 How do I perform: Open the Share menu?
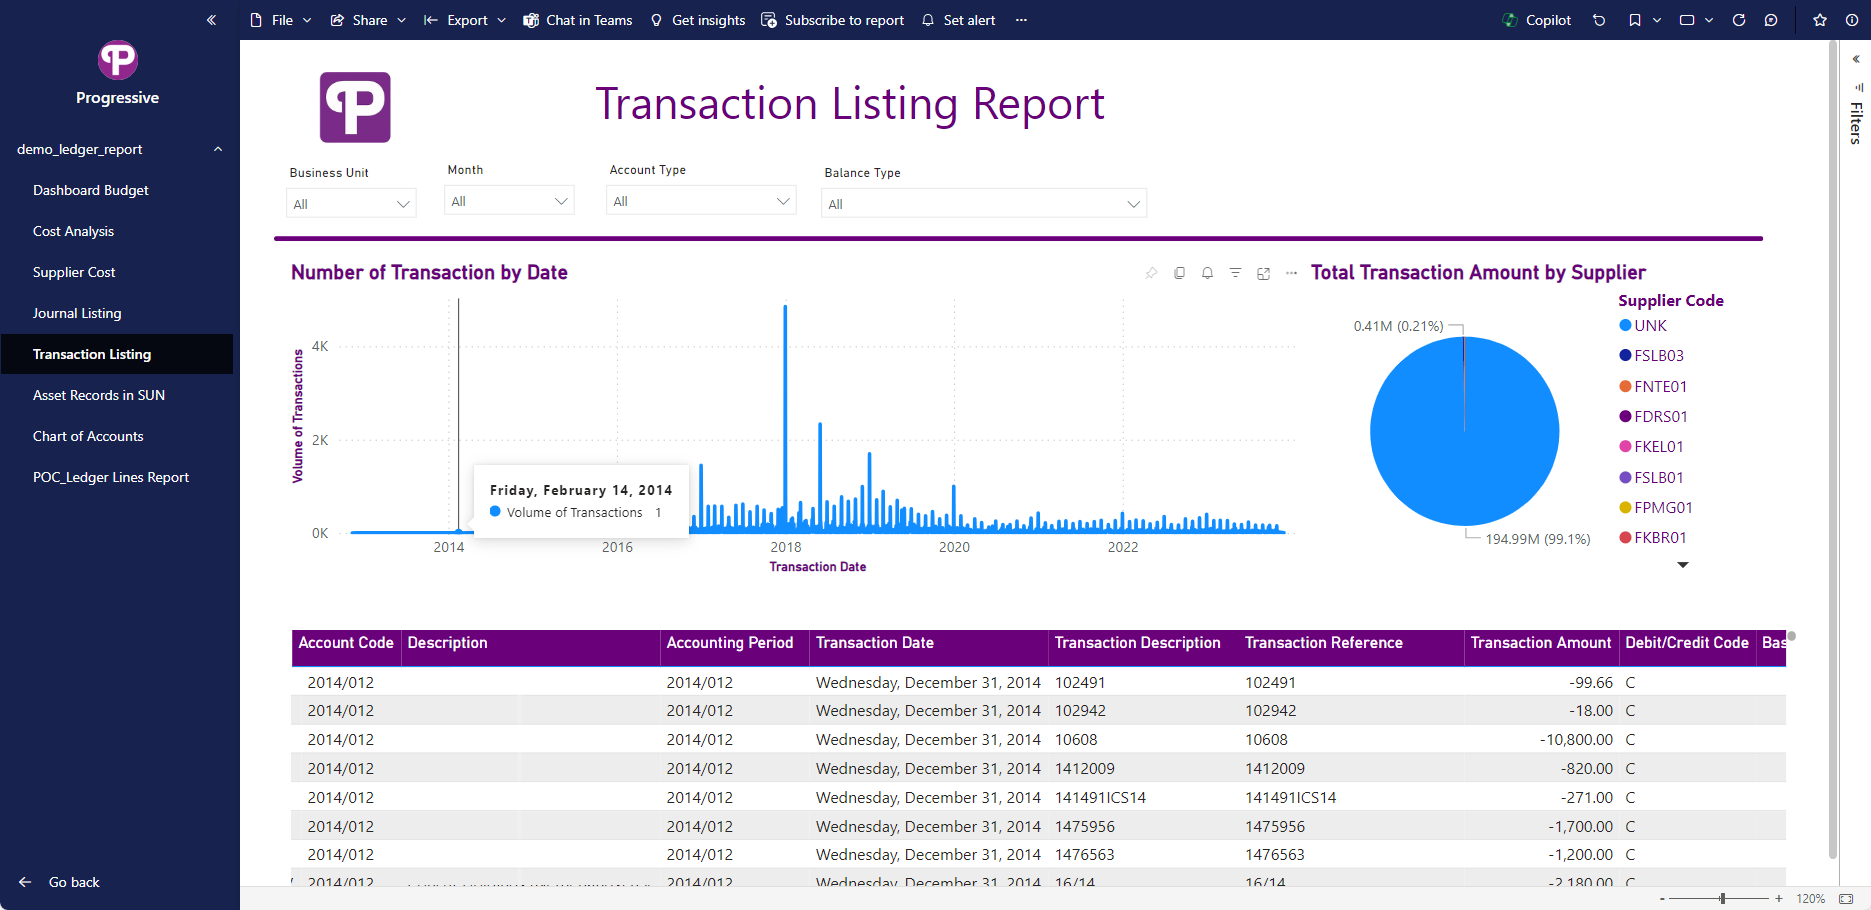(367, 19)
